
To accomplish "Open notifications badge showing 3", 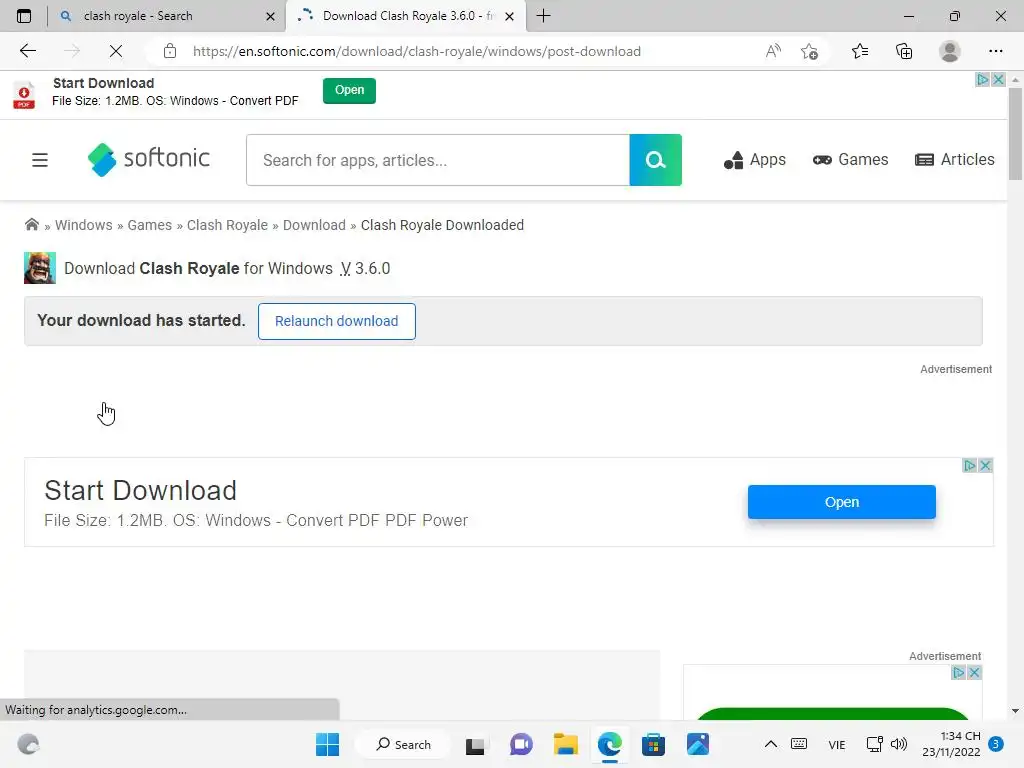I will tap(996, 744).
